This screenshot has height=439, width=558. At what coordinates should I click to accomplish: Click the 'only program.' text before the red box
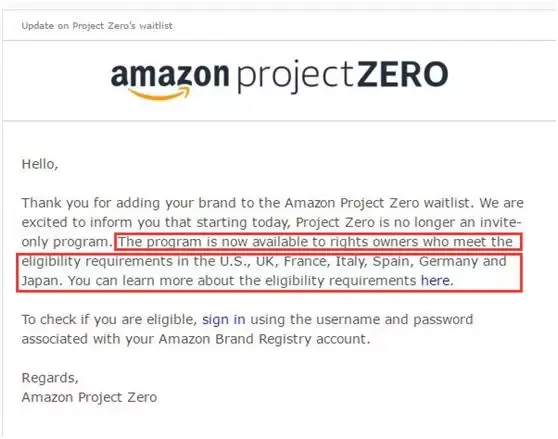pos(67,242)
